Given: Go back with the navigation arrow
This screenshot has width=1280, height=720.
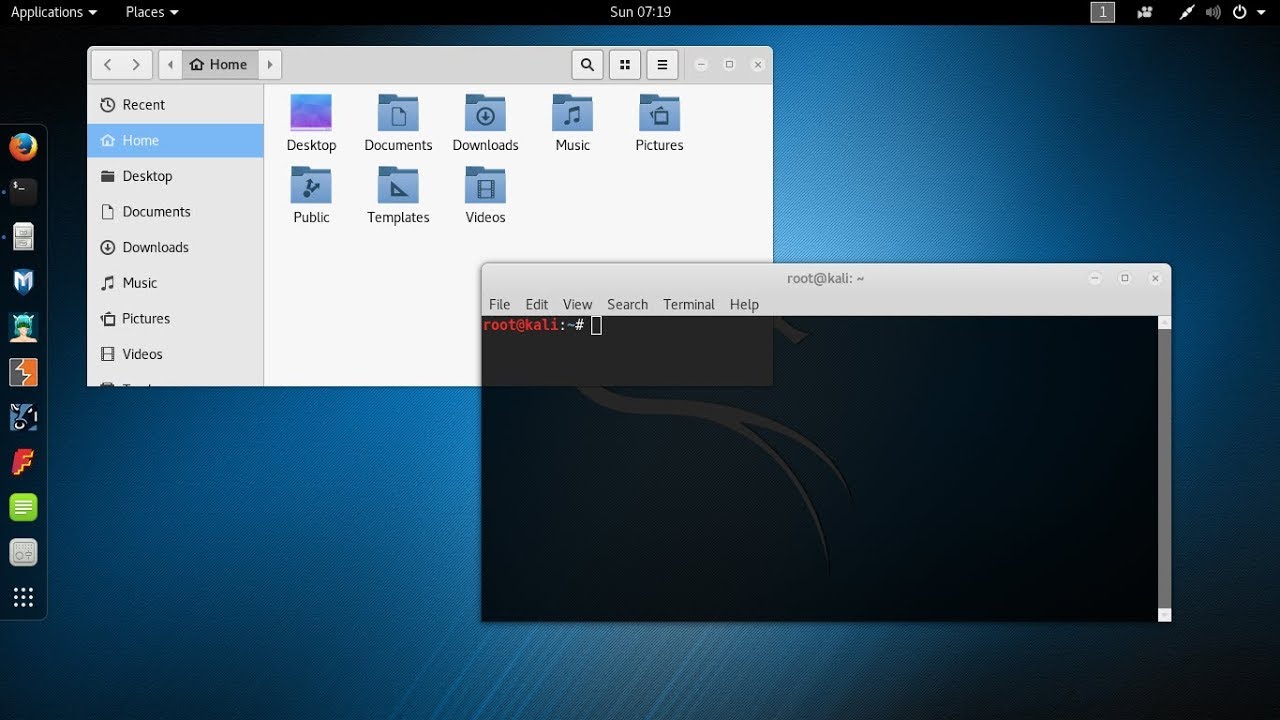Looking at the screenshot, I should [108, 65].
